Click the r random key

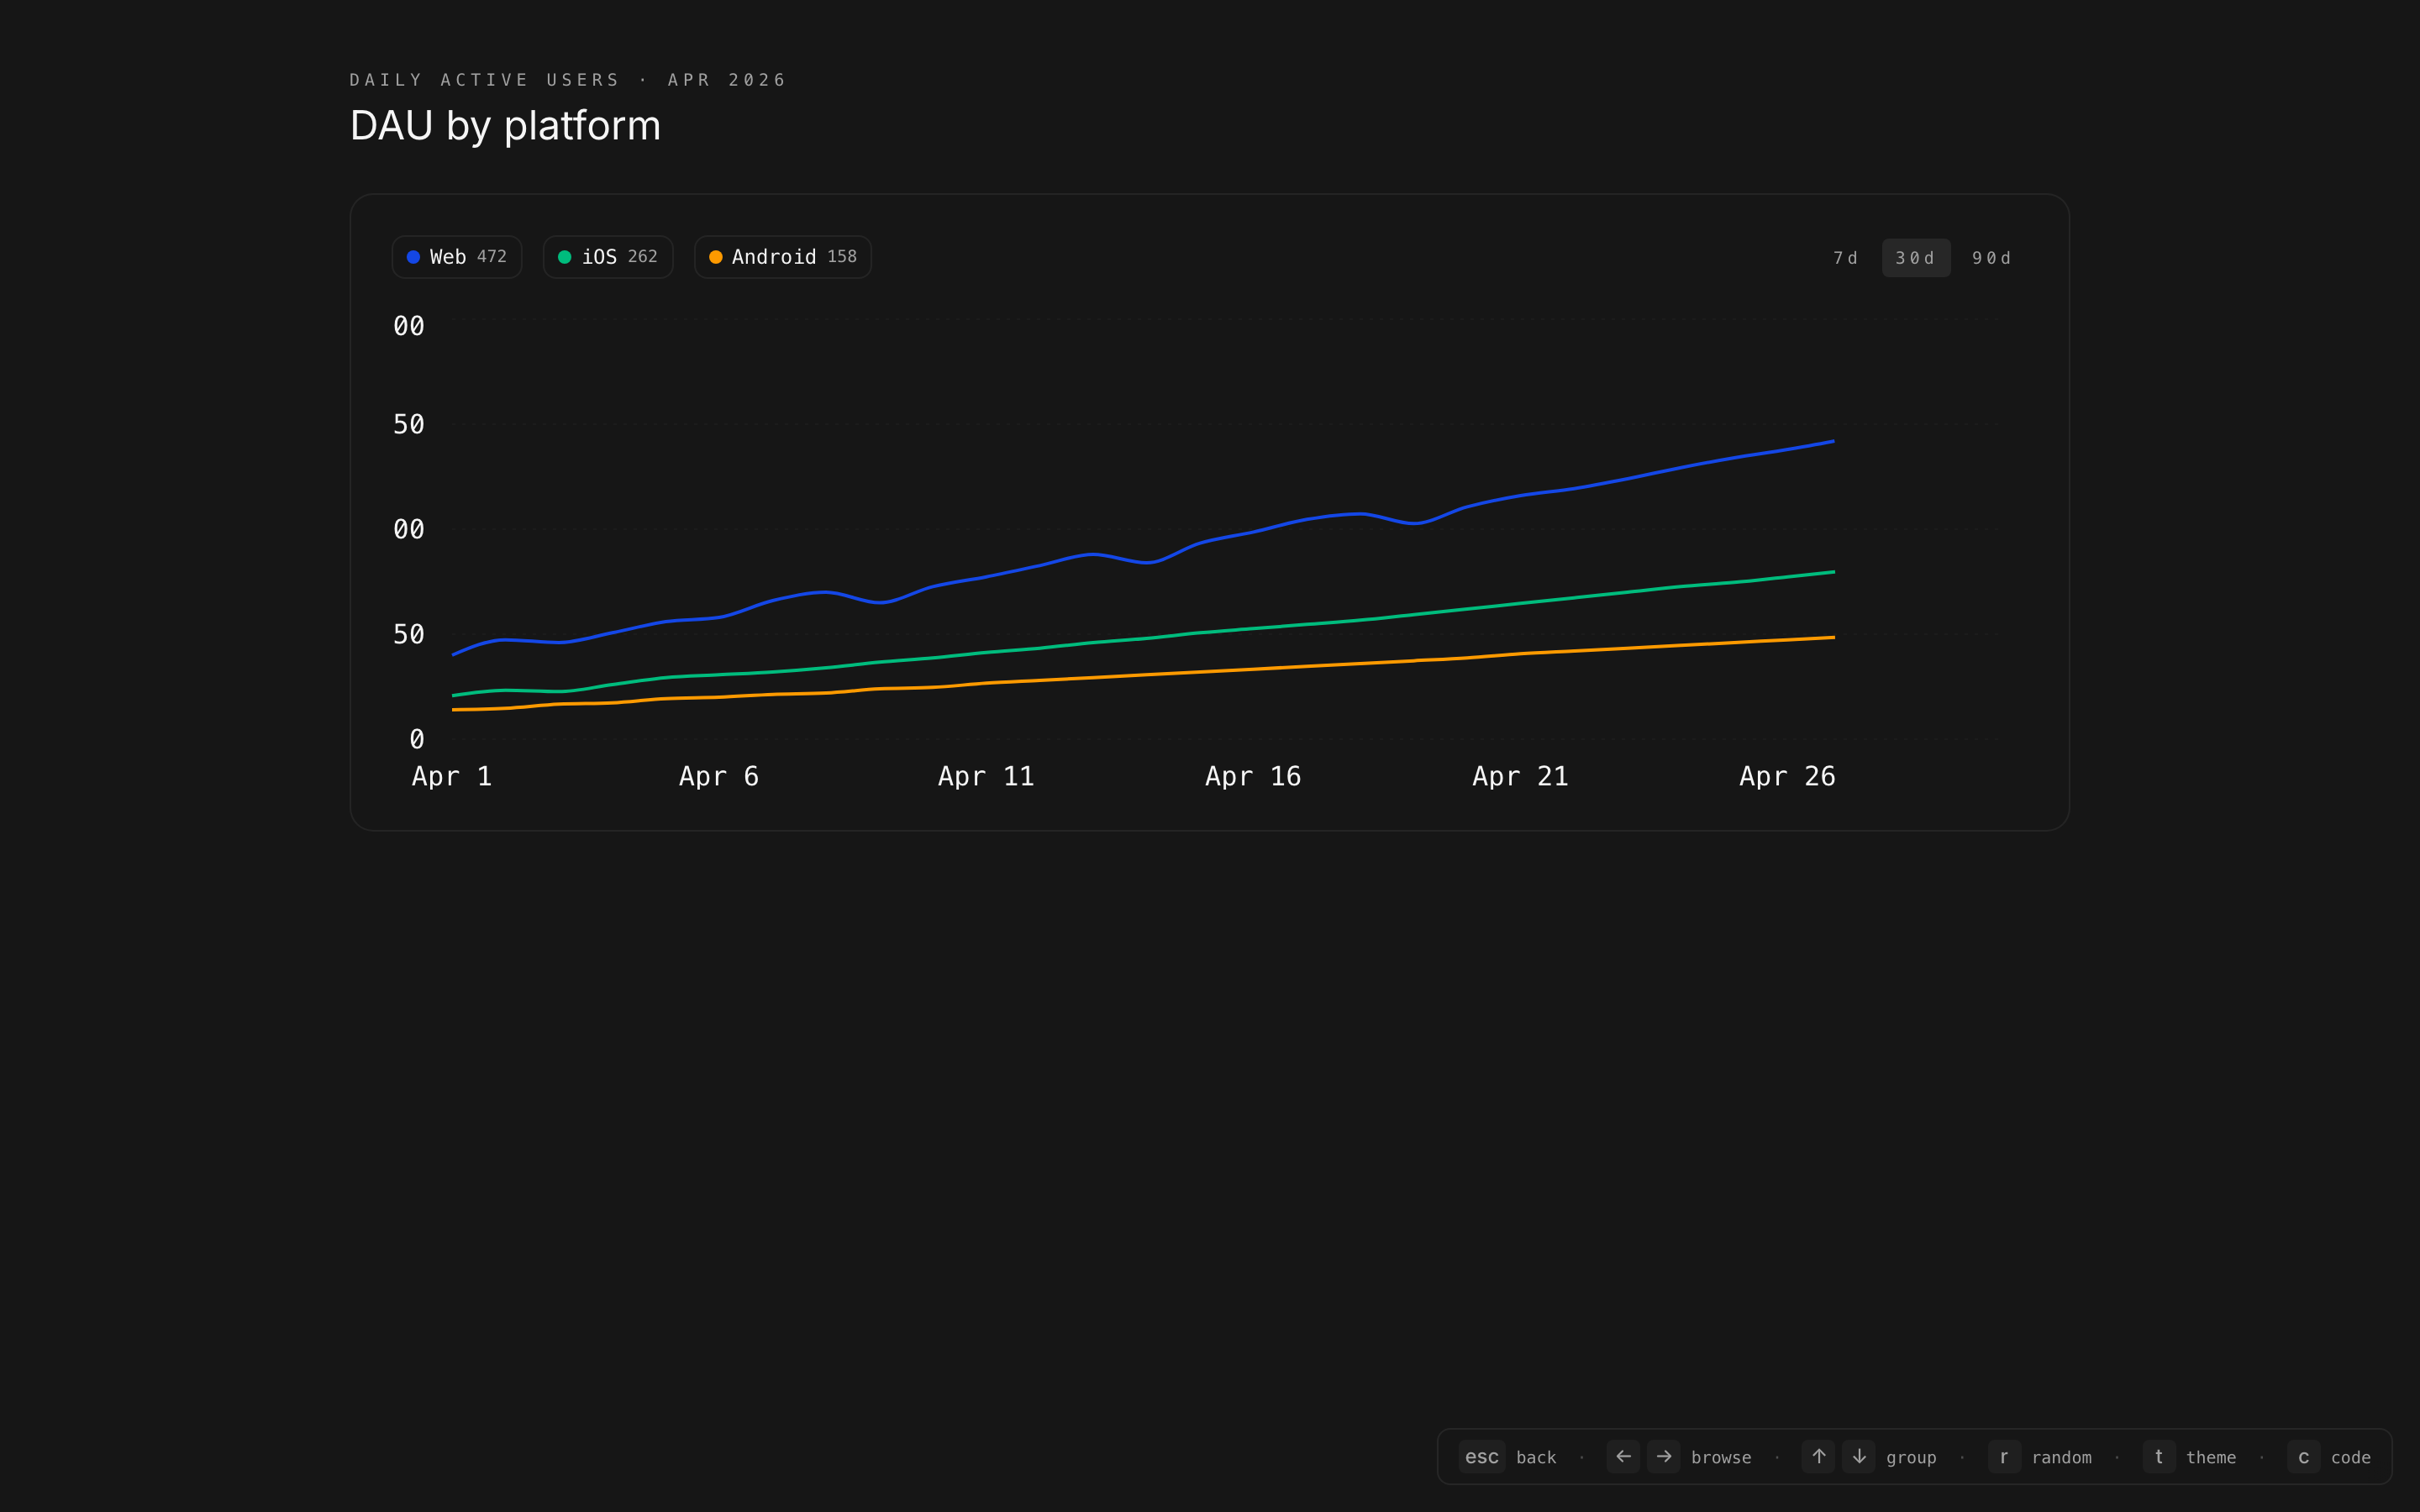point(2003,1457)
